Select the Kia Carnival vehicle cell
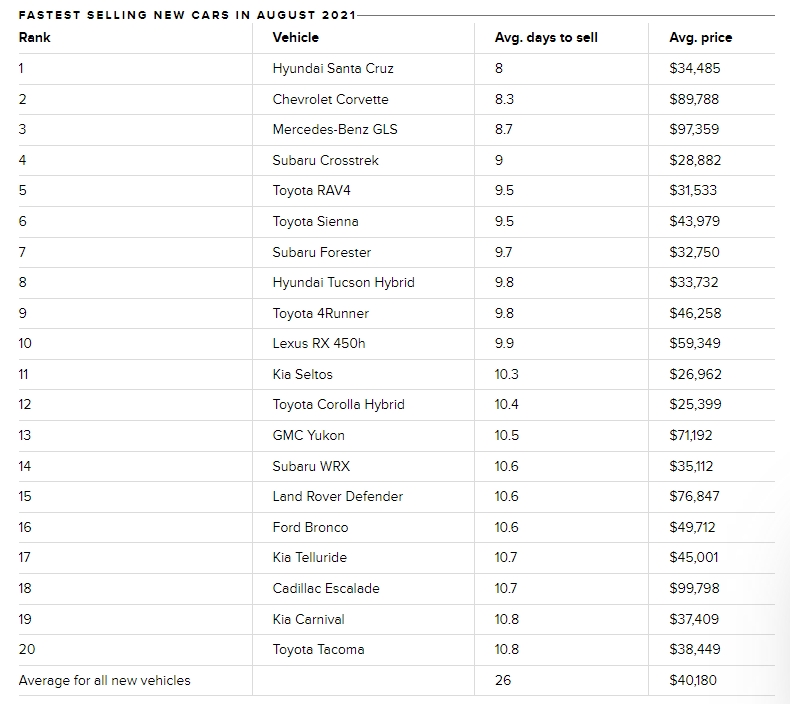This screenshot has width=790, height=704. click(x=308, y=619)
